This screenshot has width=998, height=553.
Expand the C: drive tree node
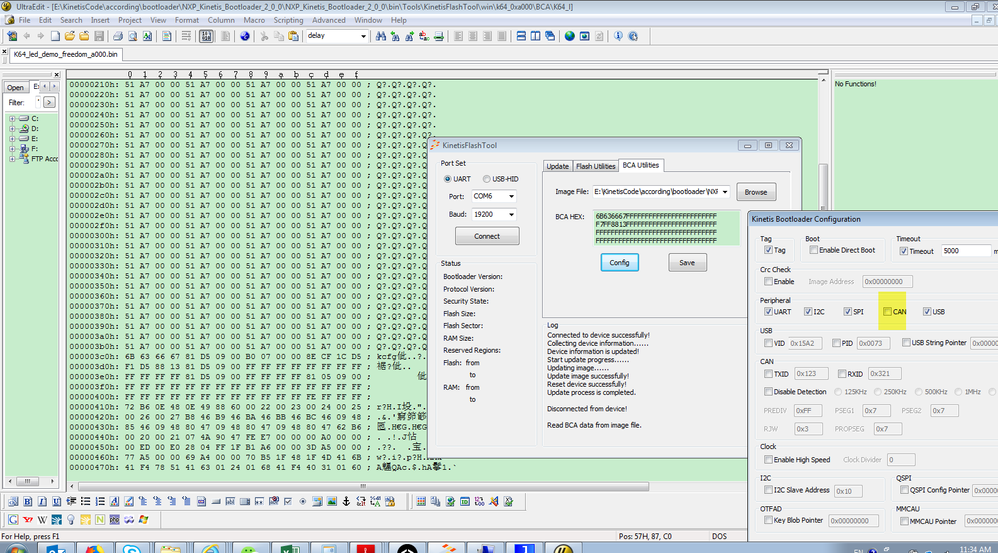pyautogui.click(x=12, y=118)
